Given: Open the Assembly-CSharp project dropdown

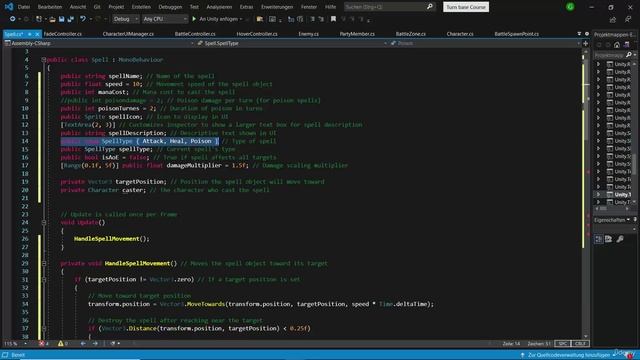Looking at the screenshot, I should click(98, 43).
